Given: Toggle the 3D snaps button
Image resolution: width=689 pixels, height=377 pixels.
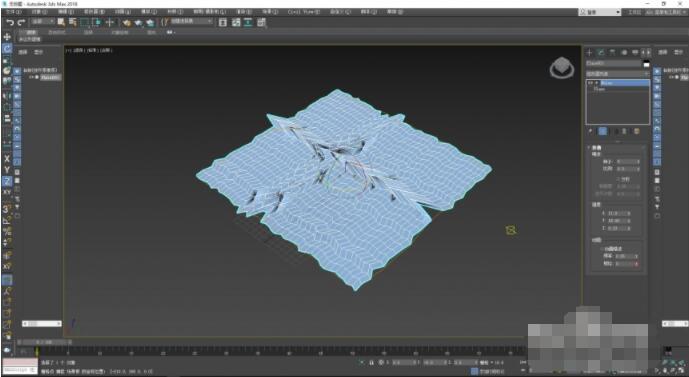Looking at the screenshot, I should [x=7, y=209].
